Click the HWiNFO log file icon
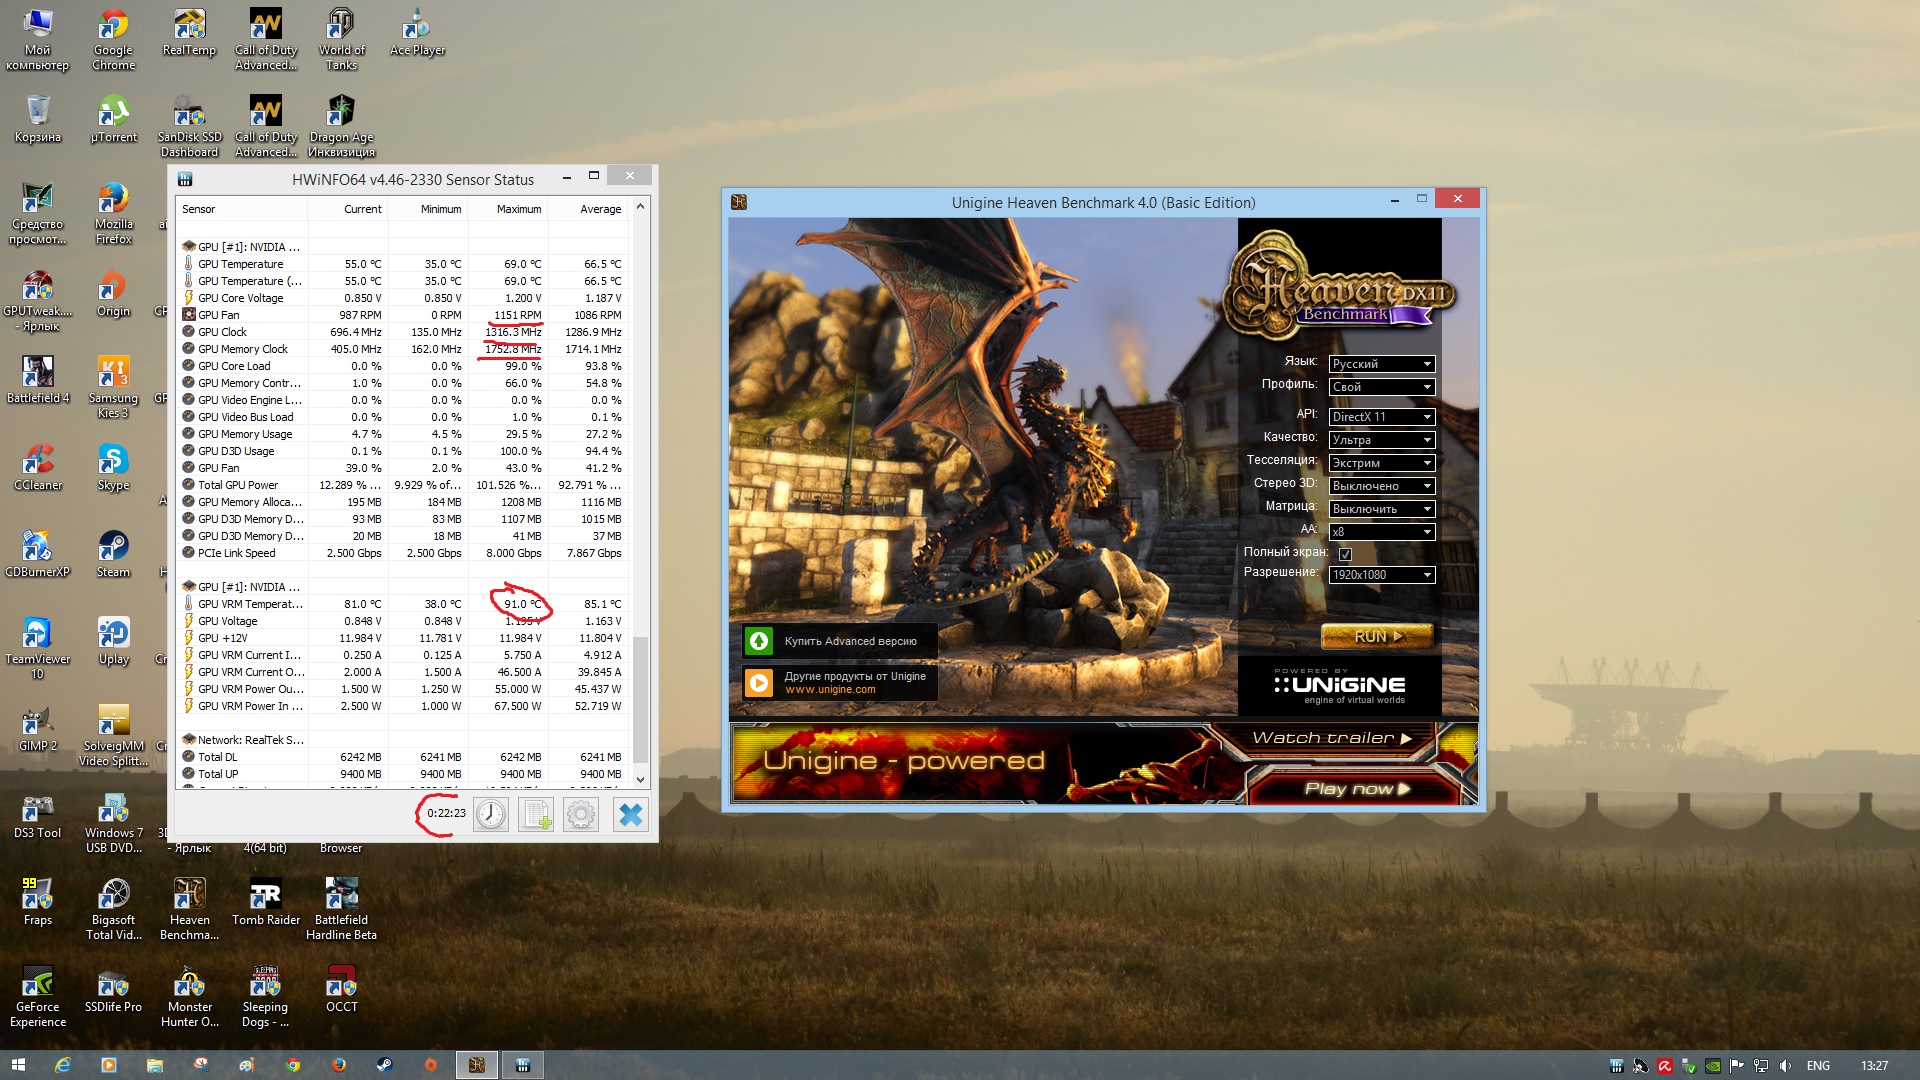 [x=537, y=814]
